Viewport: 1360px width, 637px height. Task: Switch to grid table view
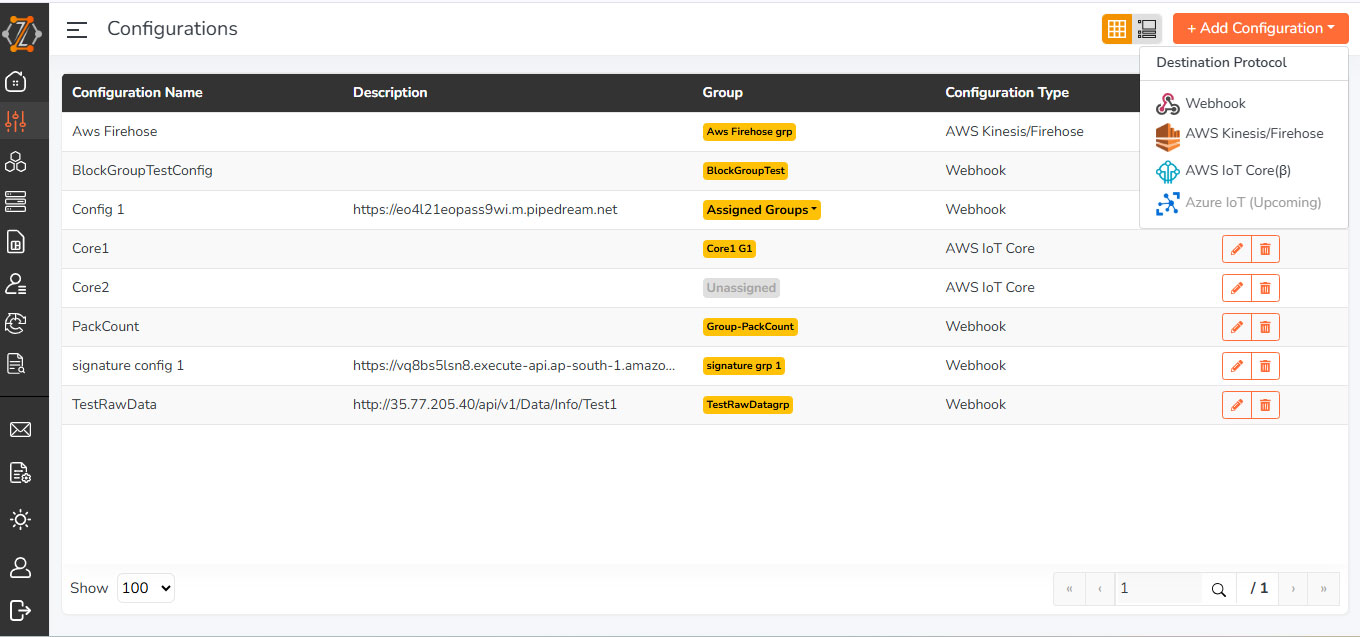(x=1116, y=29)
